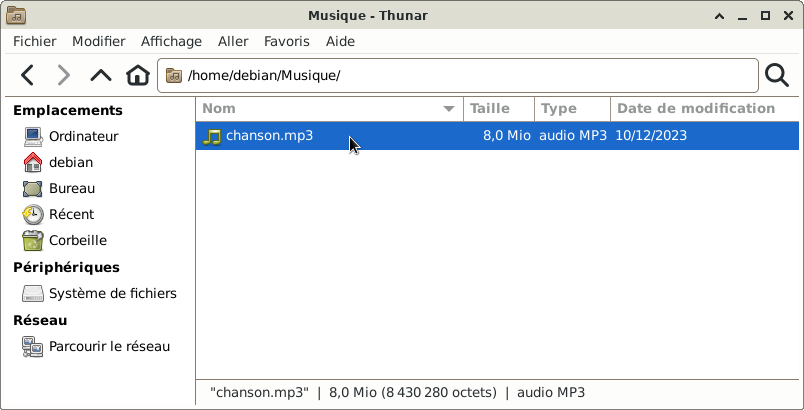Open the Favoris menu
This screenshot has width=804, height=410.
287,42
